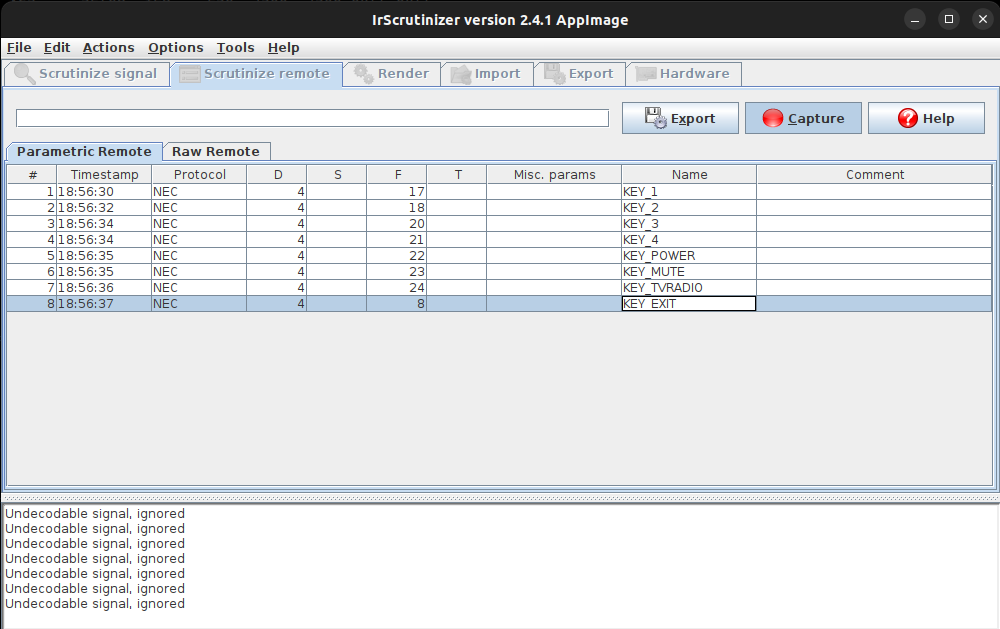Select the Export tab disk icon
Screen dimensions: 1000x629
tap(554, 74)
